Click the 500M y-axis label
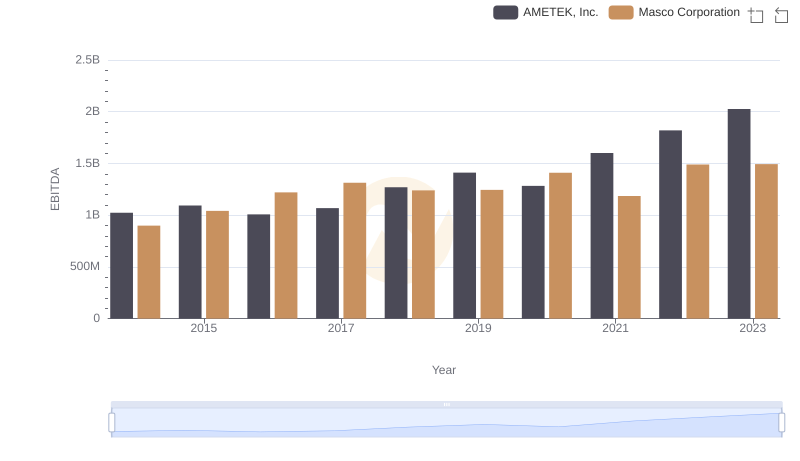Image resolution: width=800 pixels, height=461 pixels. pyautogui.click(x=85, y=266)
